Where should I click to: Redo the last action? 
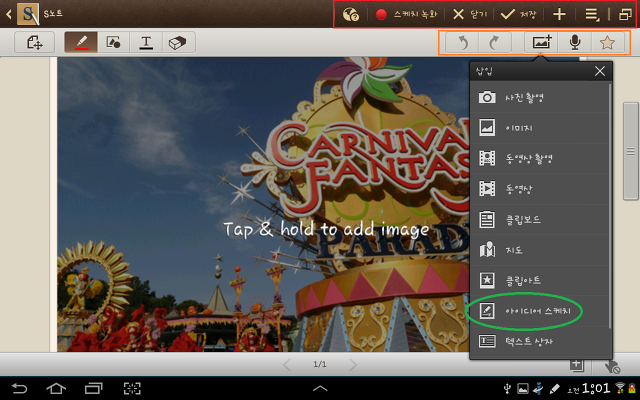[495, 42]
